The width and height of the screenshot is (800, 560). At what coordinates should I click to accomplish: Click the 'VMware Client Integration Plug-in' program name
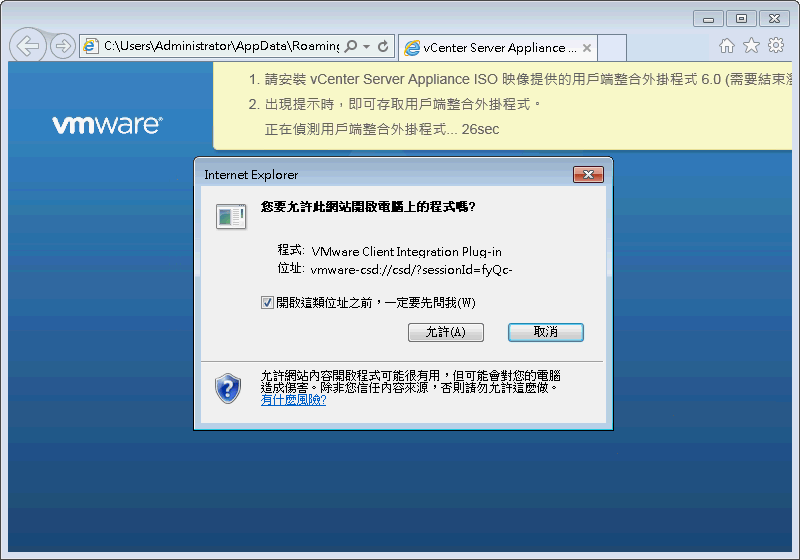407,251
